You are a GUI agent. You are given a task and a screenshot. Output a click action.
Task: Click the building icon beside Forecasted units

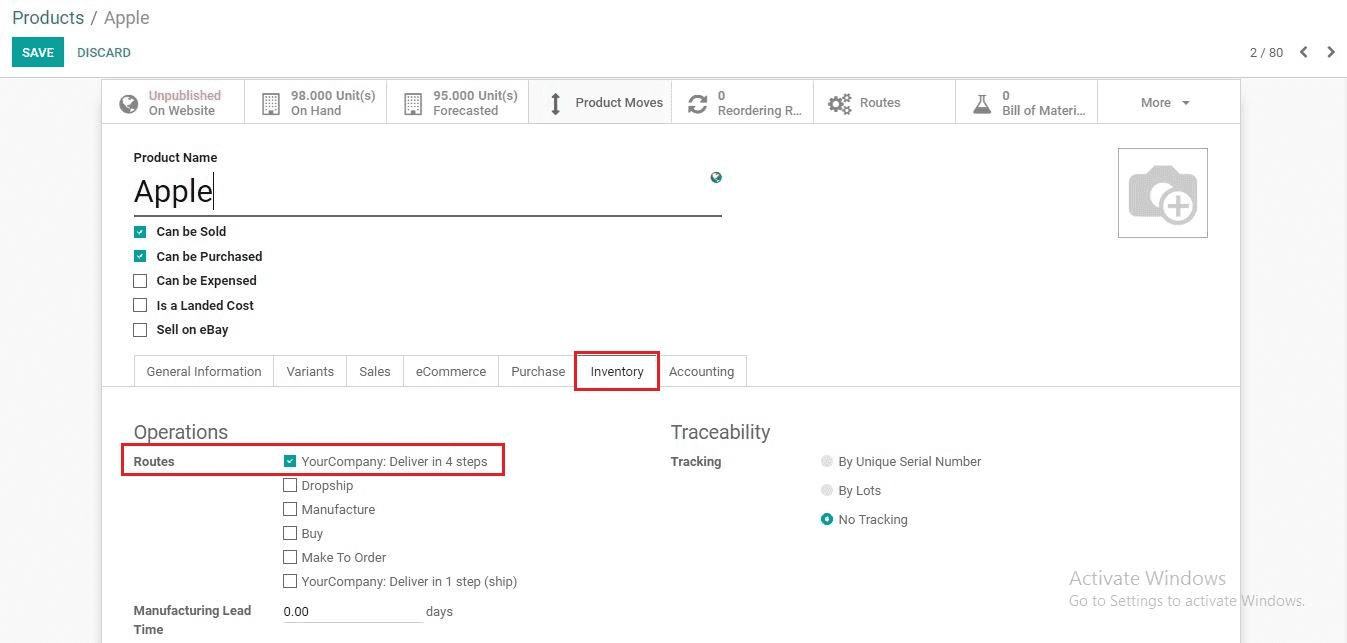pos(412,103)
